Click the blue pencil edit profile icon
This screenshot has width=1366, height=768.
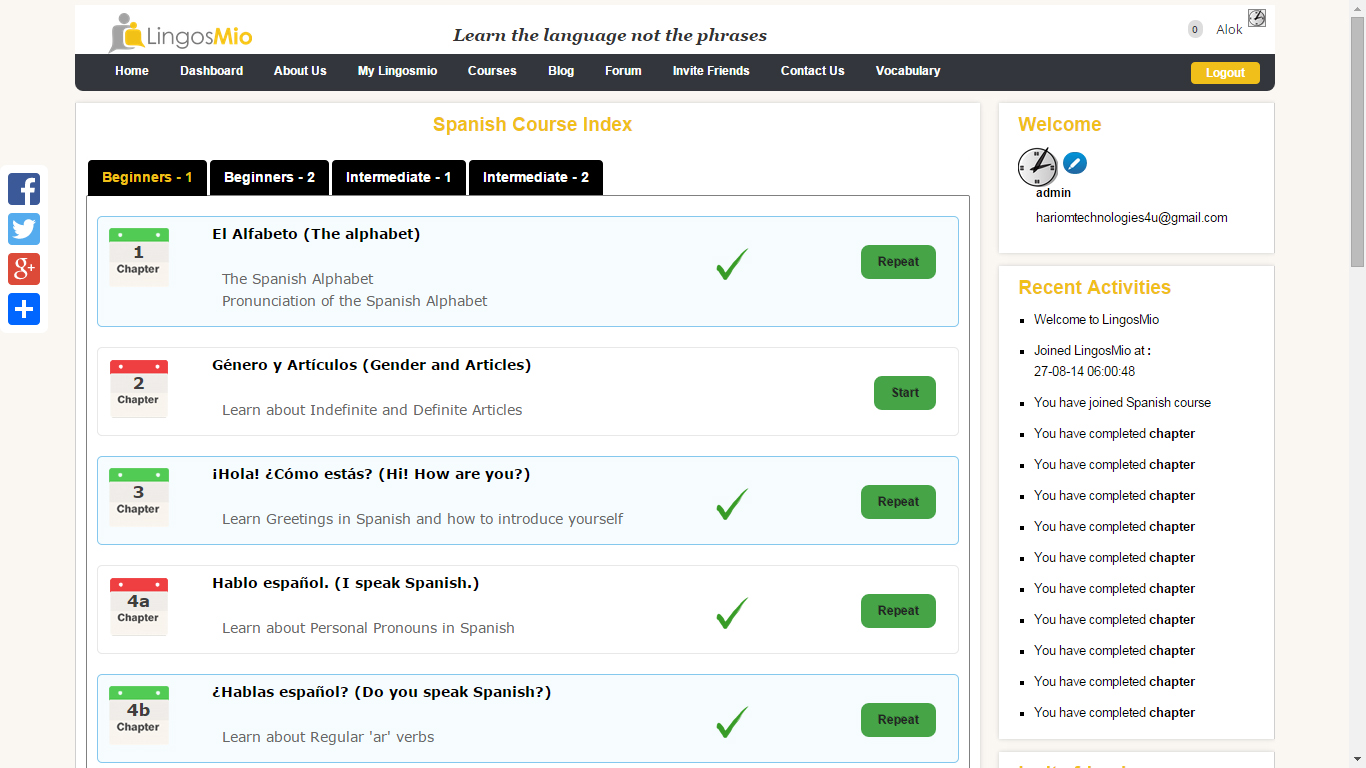click(1074, 163)
